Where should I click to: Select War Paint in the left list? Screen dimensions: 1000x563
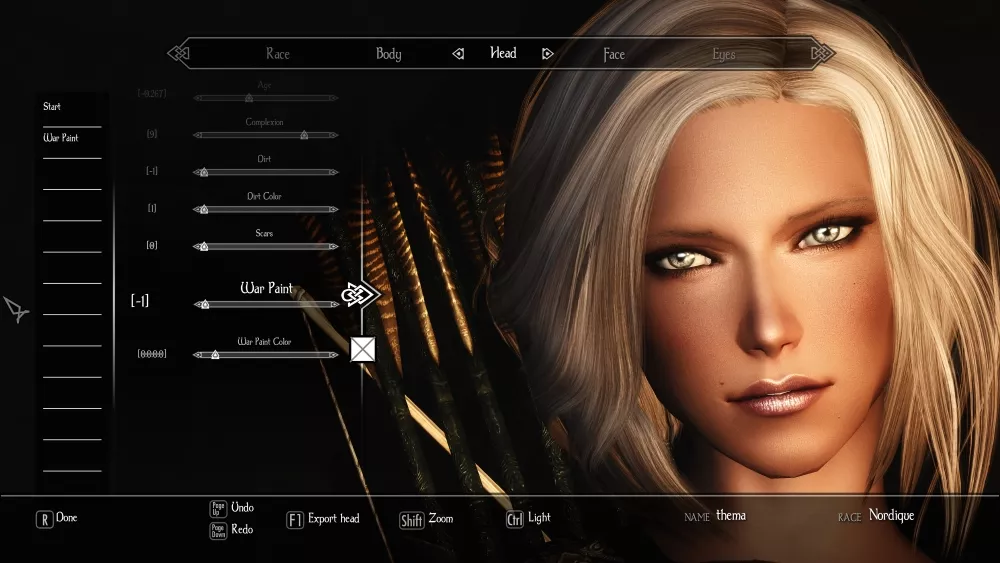click(61, 138)
